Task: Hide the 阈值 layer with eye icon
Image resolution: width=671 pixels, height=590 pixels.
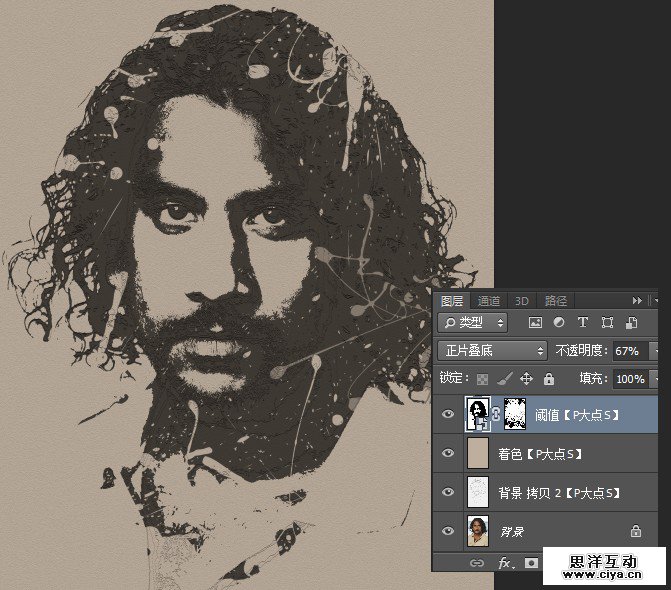Action: 448,414
